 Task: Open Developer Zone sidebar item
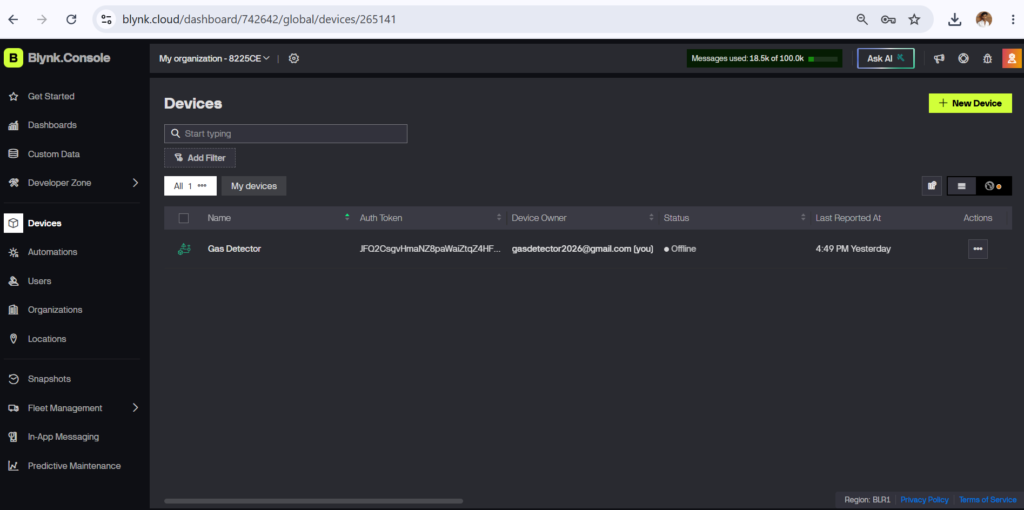[59, 183]
